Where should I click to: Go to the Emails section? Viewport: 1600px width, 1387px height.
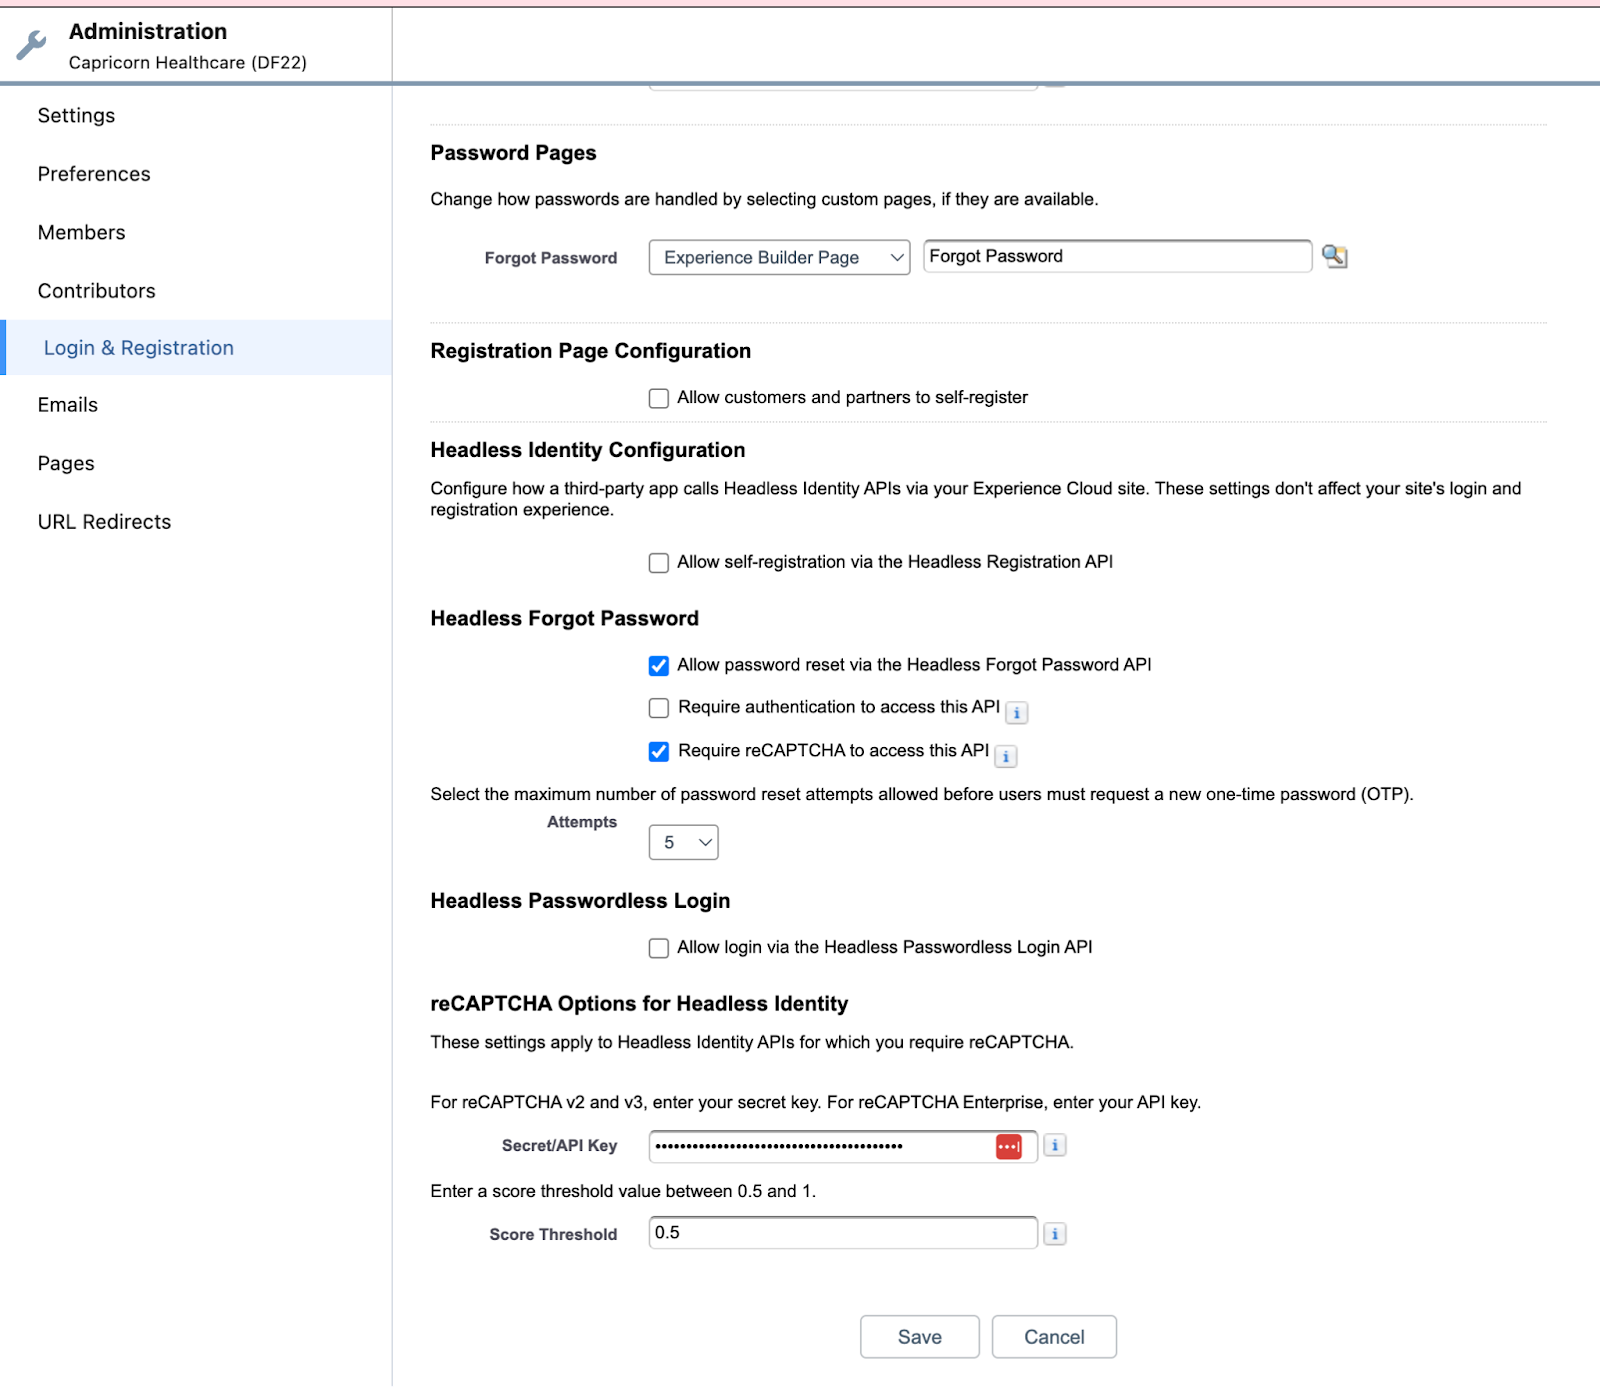(x=67, y=404)
